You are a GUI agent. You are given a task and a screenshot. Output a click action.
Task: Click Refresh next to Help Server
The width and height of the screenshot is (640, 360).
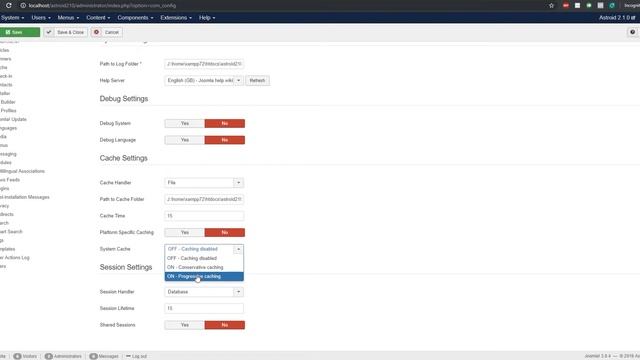tap(257, 80)
